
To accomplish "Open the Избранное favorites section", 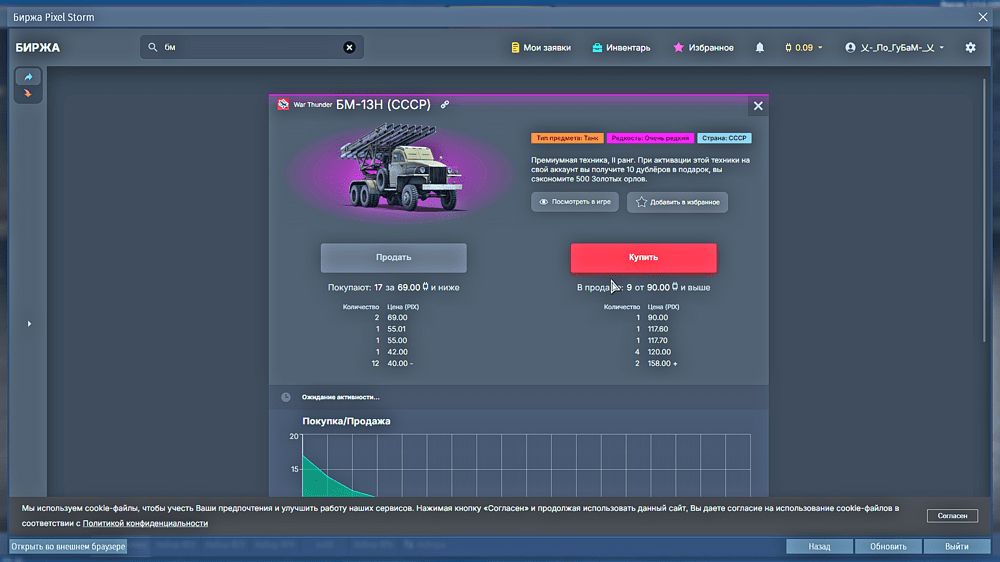I will [x=703, y=48].
